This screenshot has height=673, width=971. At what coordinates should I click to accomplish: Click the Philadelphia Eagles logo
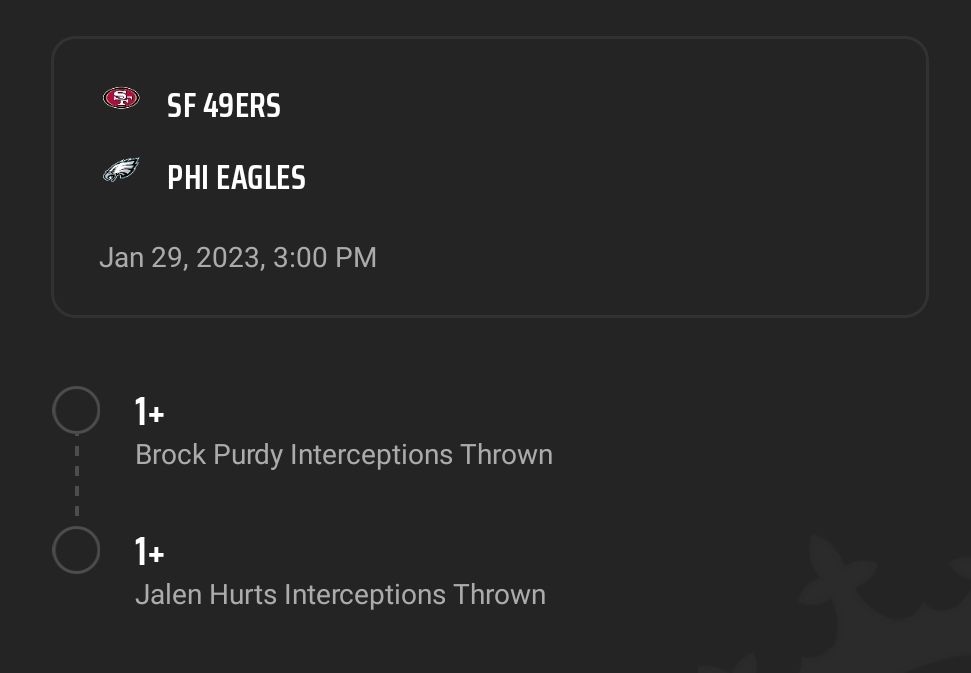121,170
